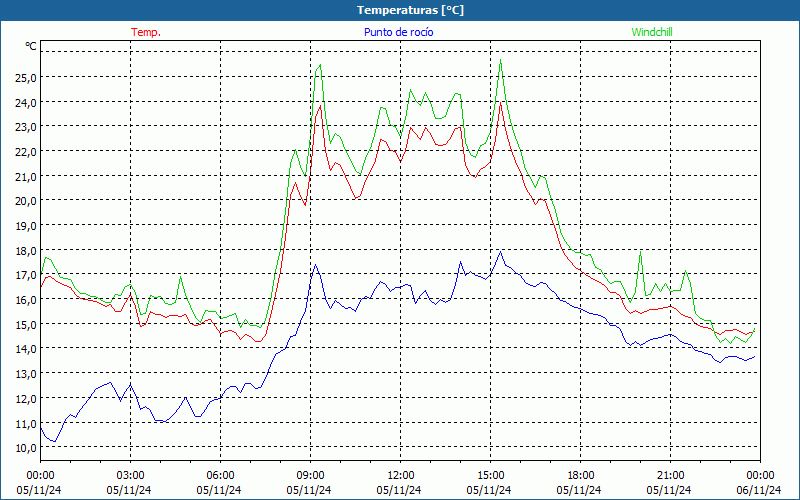The height and width of the screenshot is (500, 800).
Task: Click the 22,0 y-axis value
Action: [26, 152]
